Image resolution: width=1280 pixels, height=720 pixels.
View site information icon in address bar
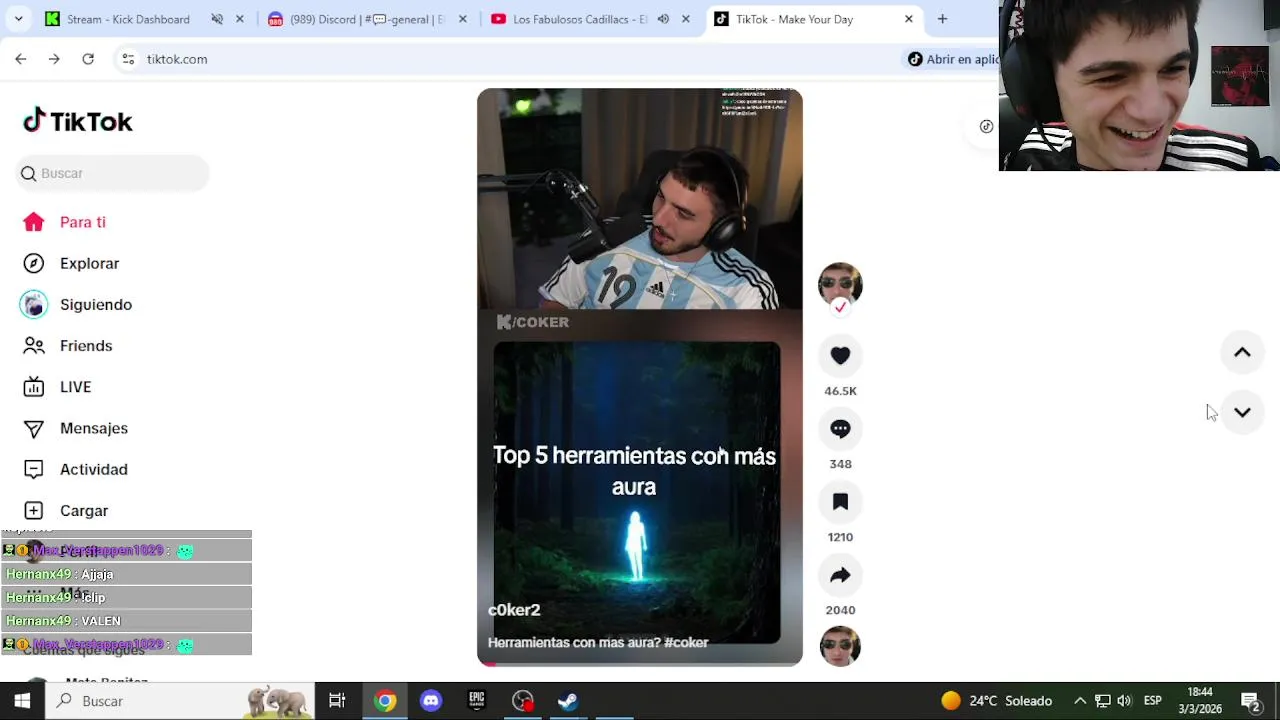point(128,59)
